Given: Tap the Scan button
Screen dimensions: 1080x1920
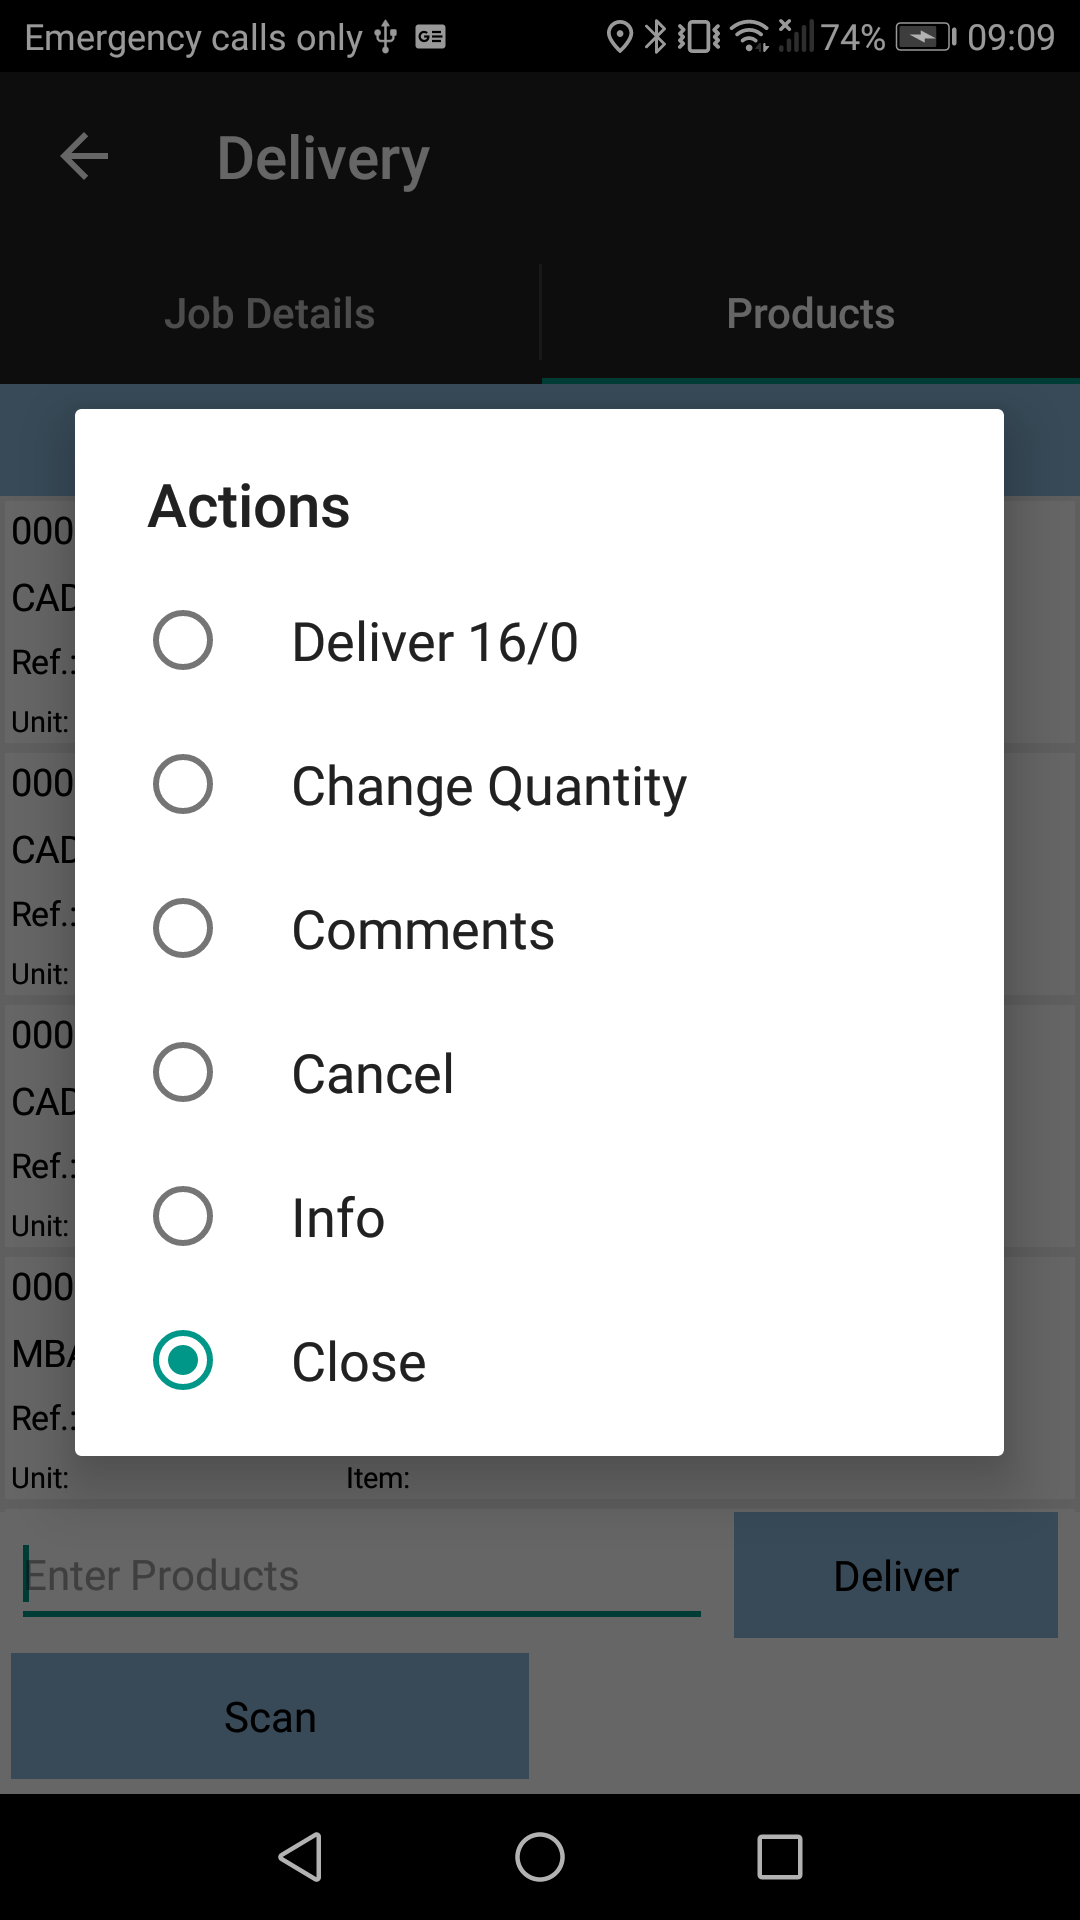Looking at the screenshot, I should [270, 1716].
